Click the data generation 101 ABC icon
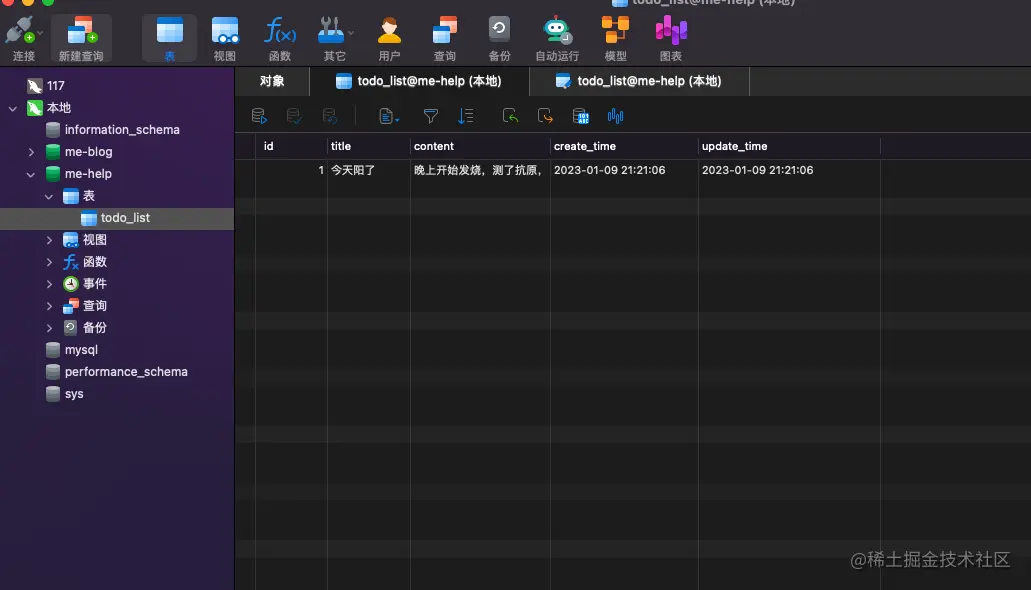1031x590 pixels. pyautogui.click(x=581, y=116)
